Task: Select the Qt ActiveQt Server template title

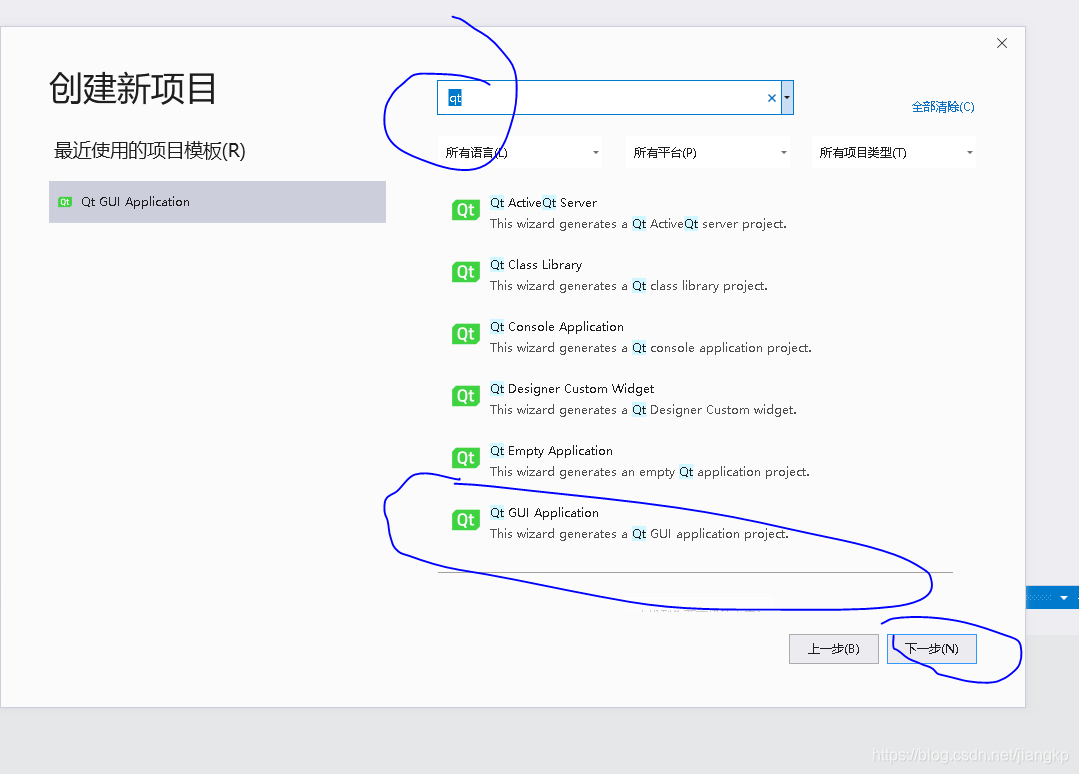Action: click(543, 203)
